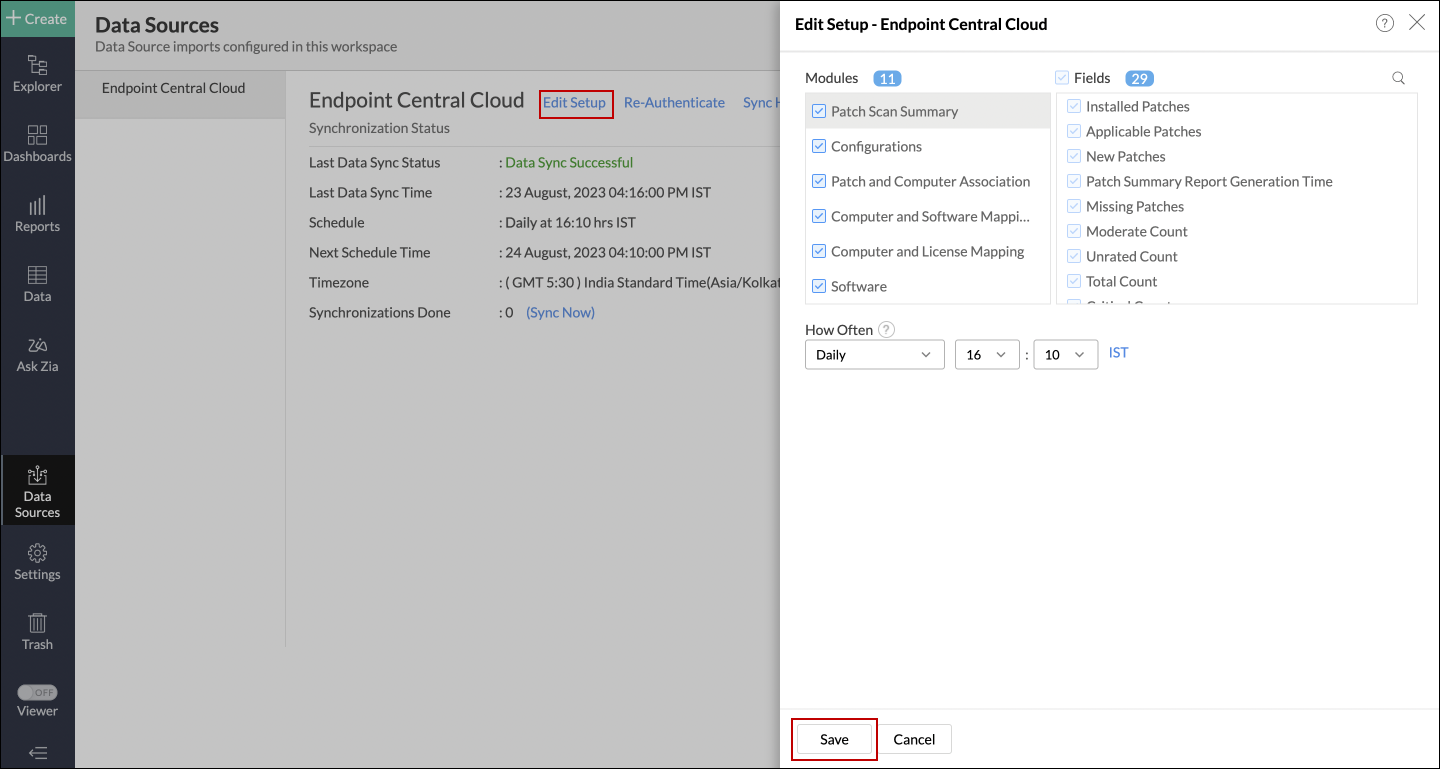Open the Create menu
1440x769 pixels.
coord(38,18)
